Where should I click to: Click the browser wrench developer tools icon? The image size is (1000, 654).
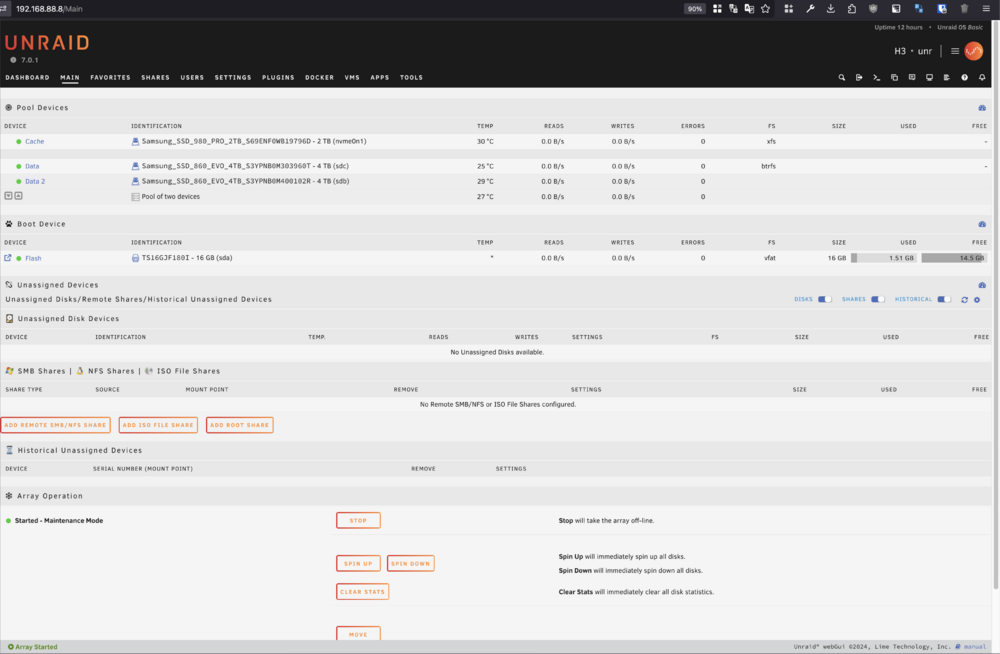coord(810,9)
